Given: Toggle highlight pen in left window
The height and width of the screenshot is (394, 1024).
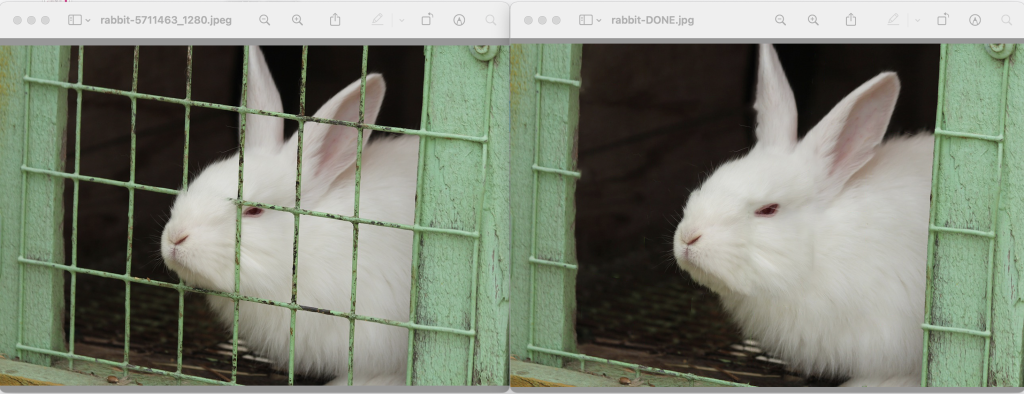Looking at the screenshot, I should point(377,20).
